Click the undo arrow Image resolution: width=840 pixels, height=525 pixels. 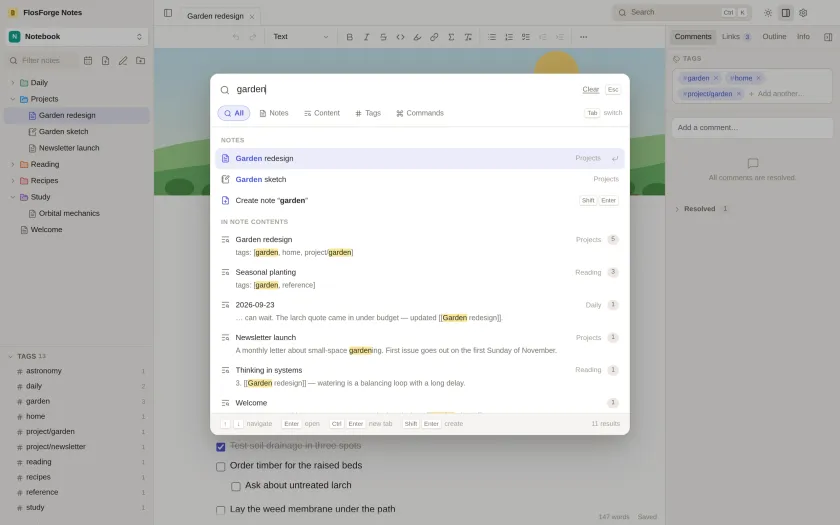[x=236, y=37]
